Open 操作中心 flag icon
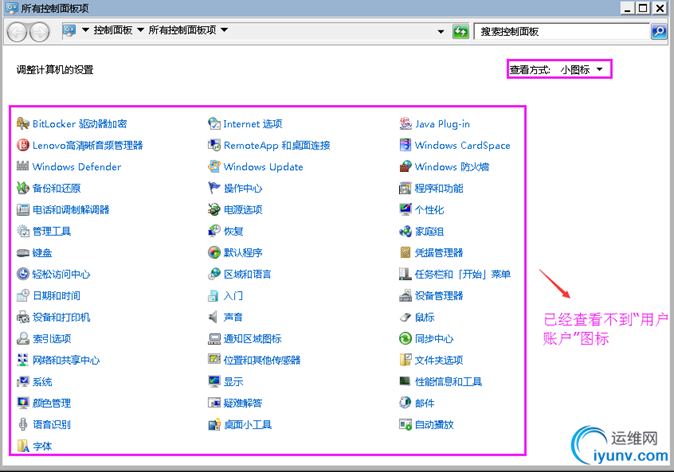This screenshot has height=472, width=674. 214,188
